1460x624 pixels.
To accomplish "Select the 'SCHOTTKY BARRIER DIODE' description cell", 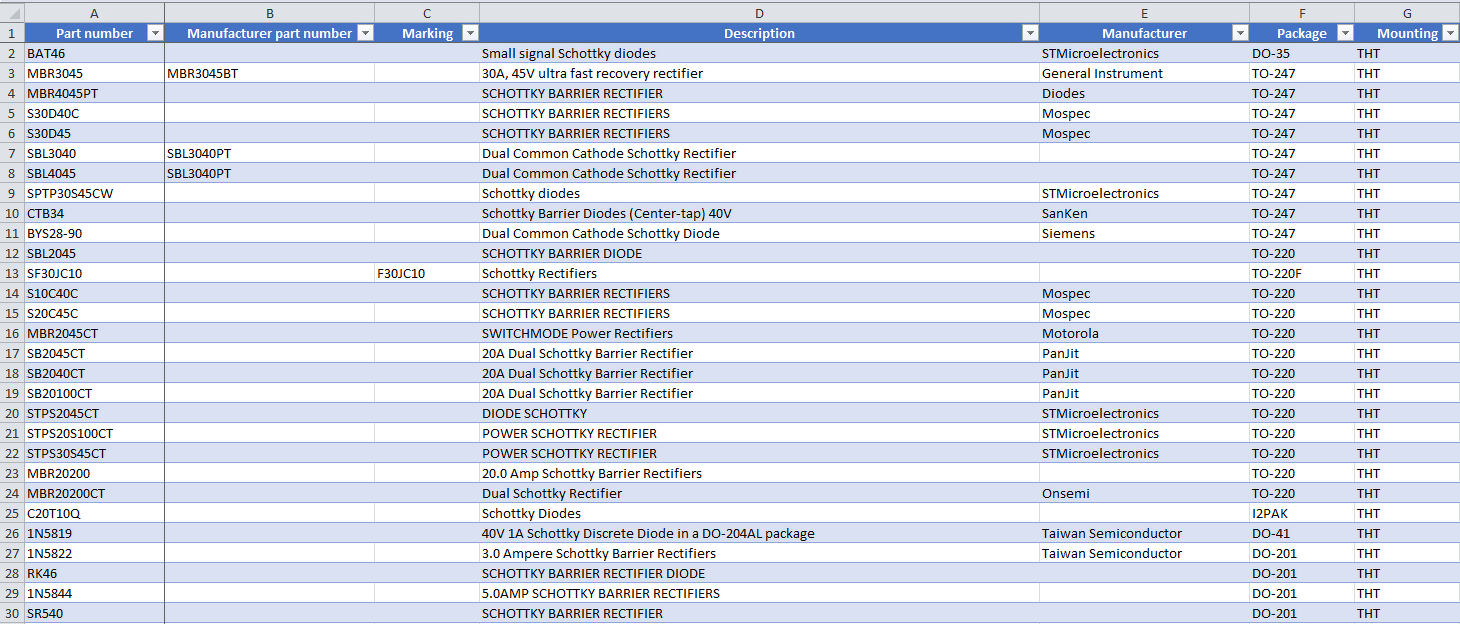I will (760, 253).
